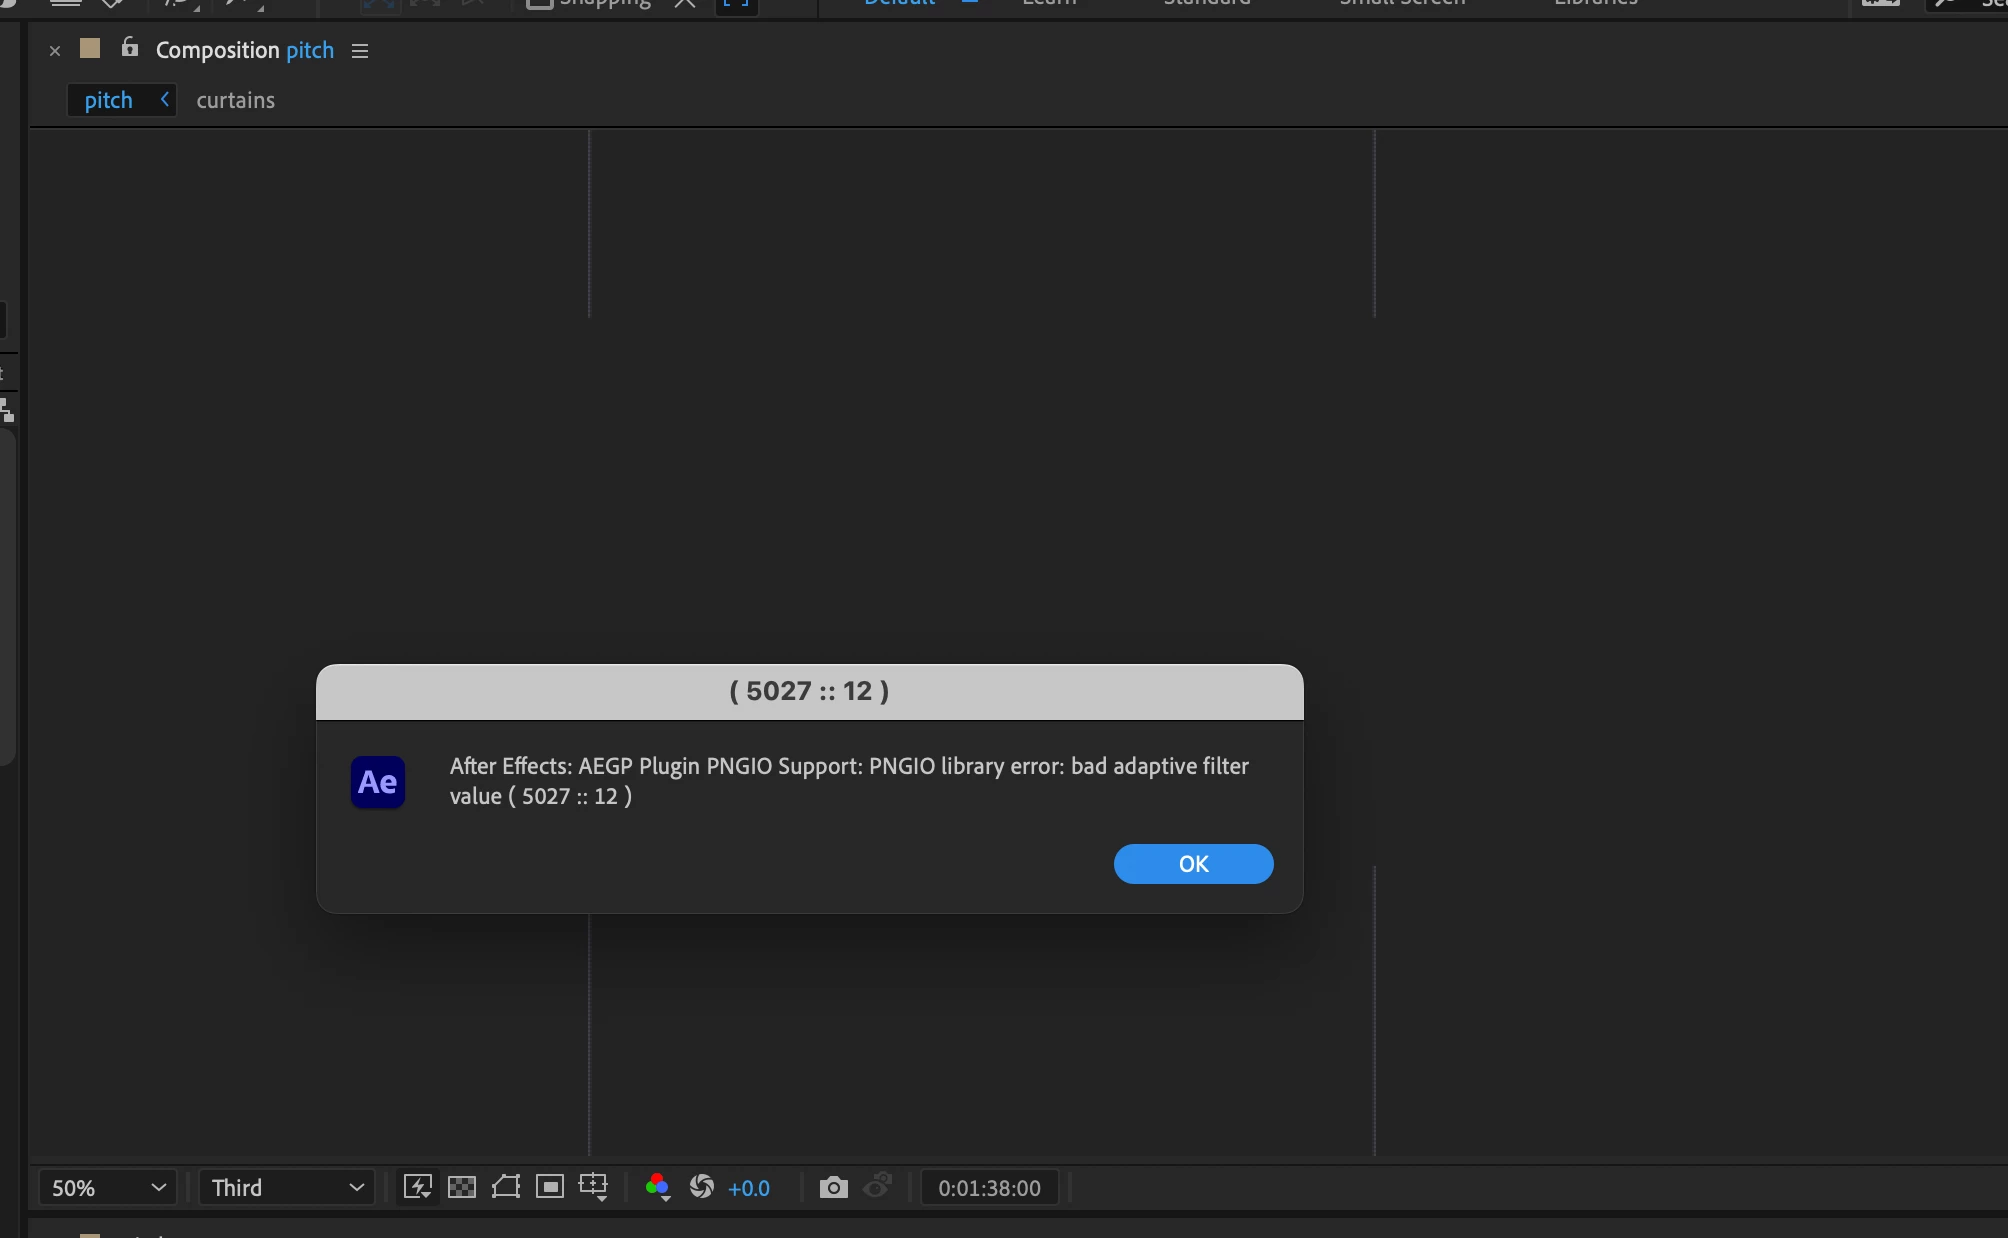Open the Fast Previews options

tap(417, 1187)
